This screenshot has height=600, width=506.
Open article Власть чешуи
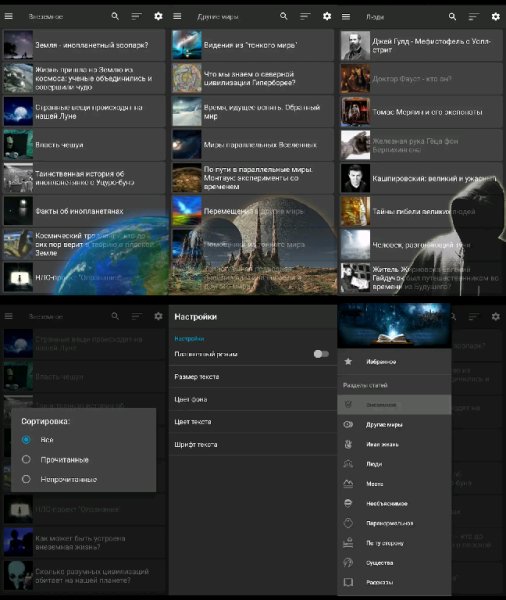click(x=84, y=145)
